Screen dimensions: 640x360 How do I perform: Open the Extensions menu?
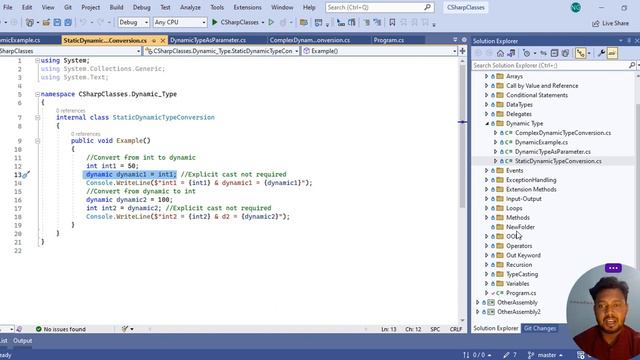tap(247, 7)
